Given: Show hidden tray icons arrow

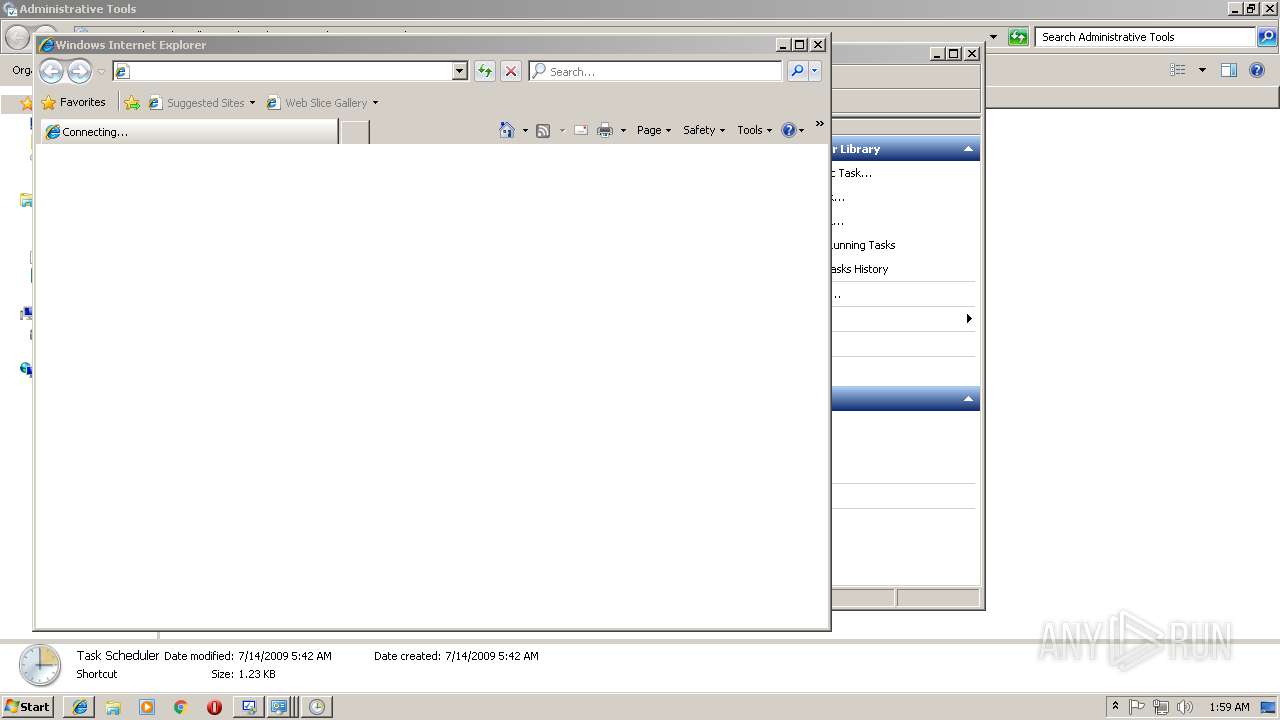Looking at the screenshot, I should (1115, 706).
